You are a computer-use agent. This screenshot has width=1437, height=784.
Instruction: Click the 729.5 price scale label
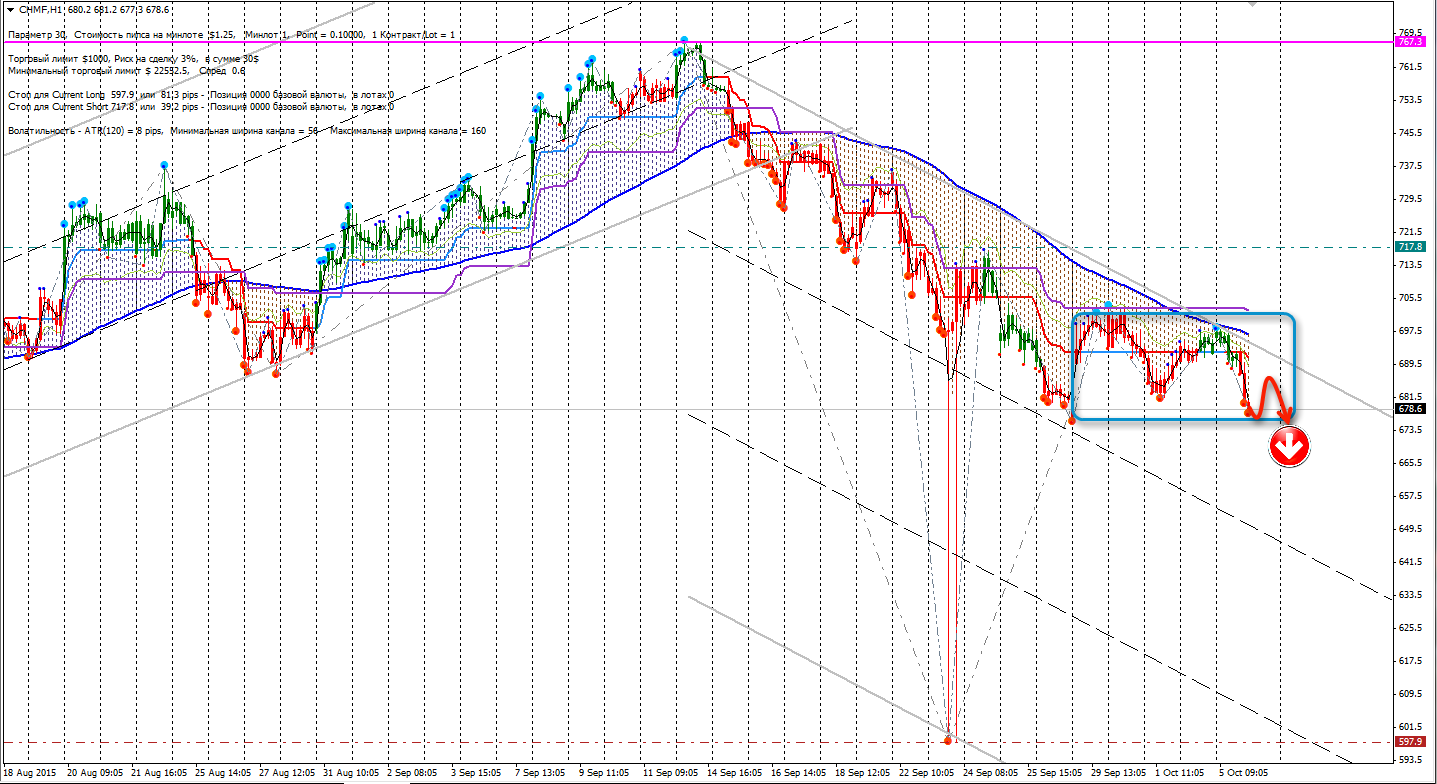click(1410, 199)
